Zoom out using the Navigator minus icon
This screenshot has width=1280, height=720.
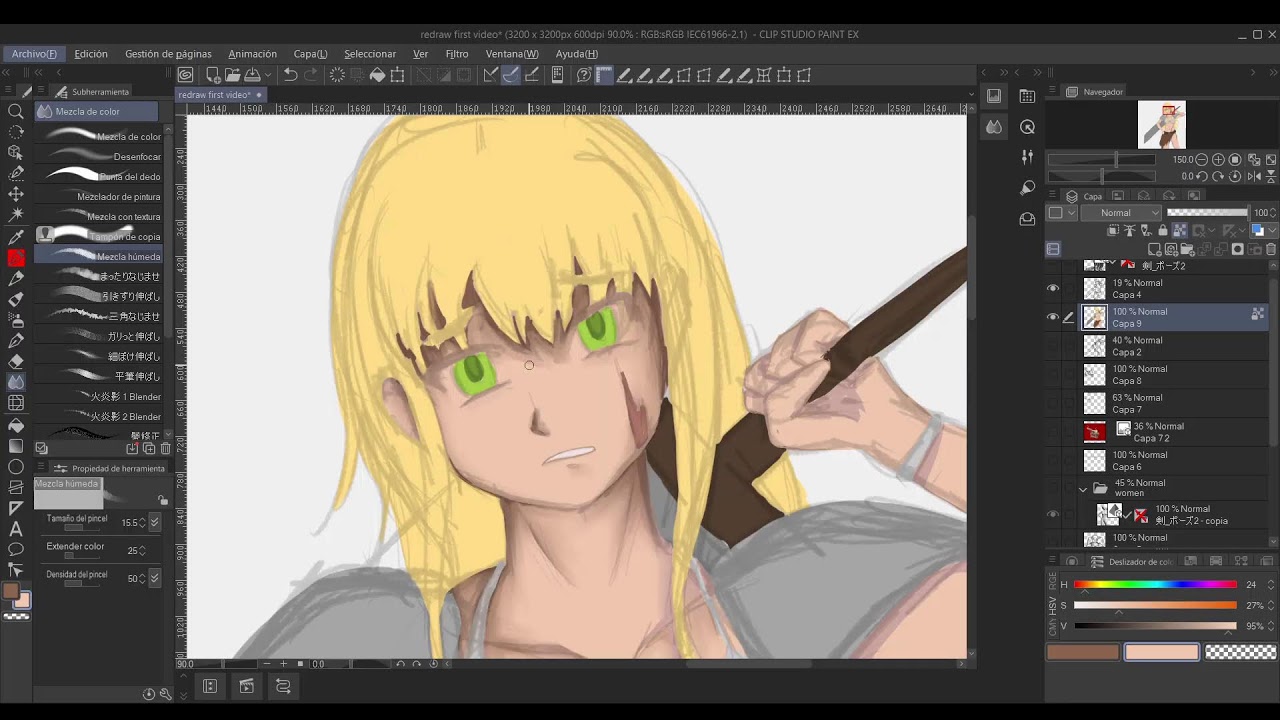click(x=1201, y=160)
